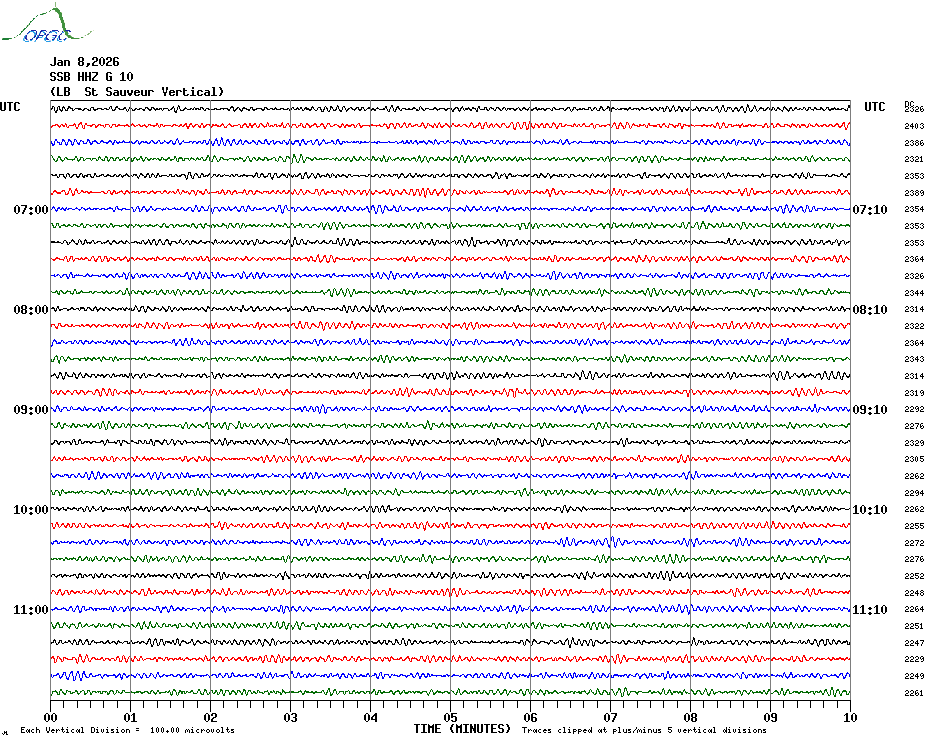Click the OFGC logo
The height and width of the screenshot is (744, 930).
coord(47,24)
